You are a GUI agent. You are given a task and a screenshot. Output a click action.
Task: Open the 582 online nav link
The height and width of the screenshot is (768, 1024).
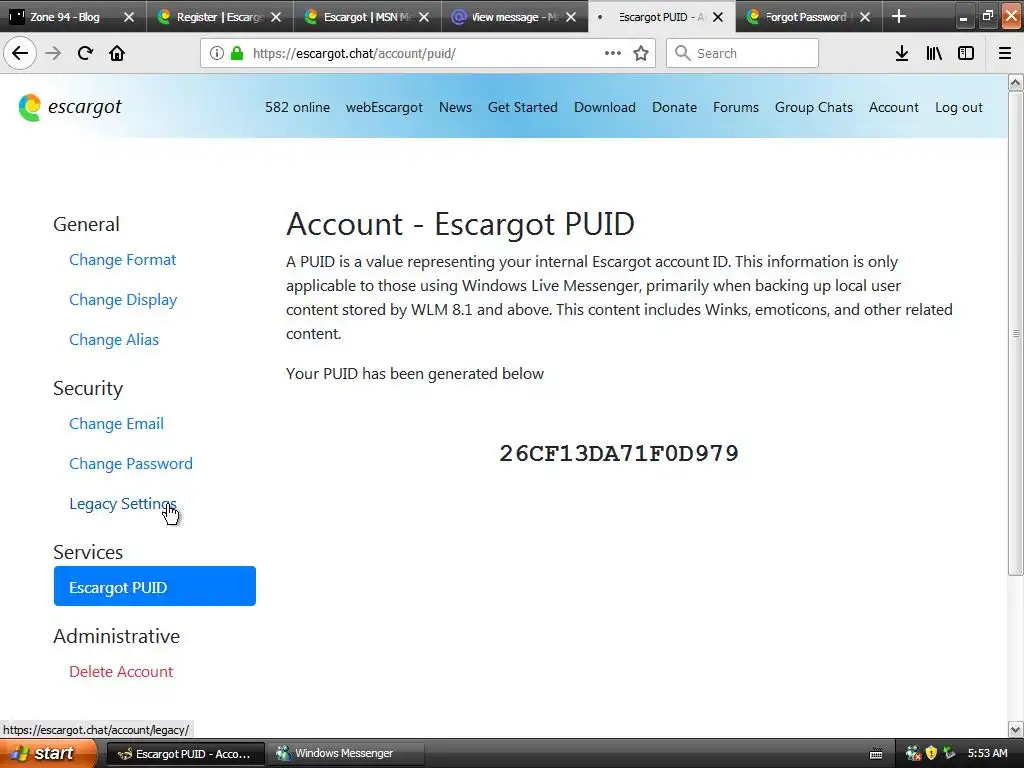point(297,107)
